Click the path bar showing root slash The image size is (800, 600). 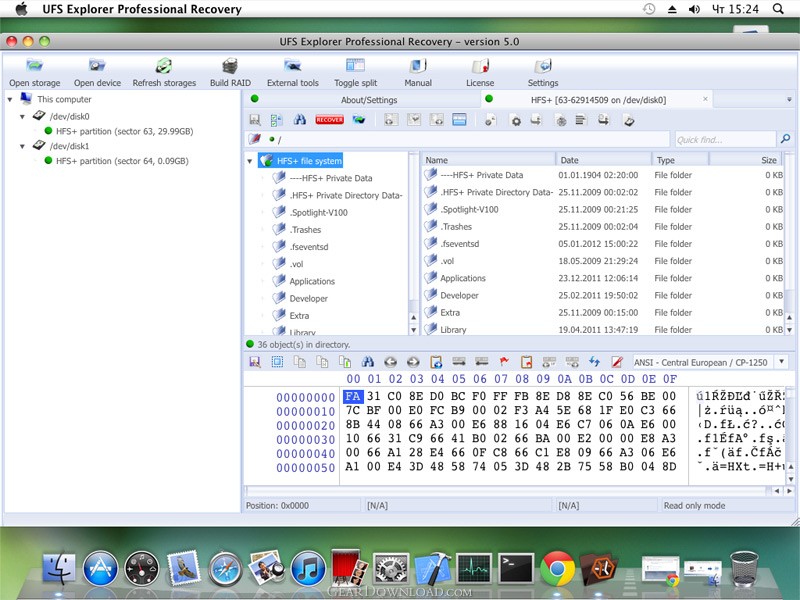[457, 139]
